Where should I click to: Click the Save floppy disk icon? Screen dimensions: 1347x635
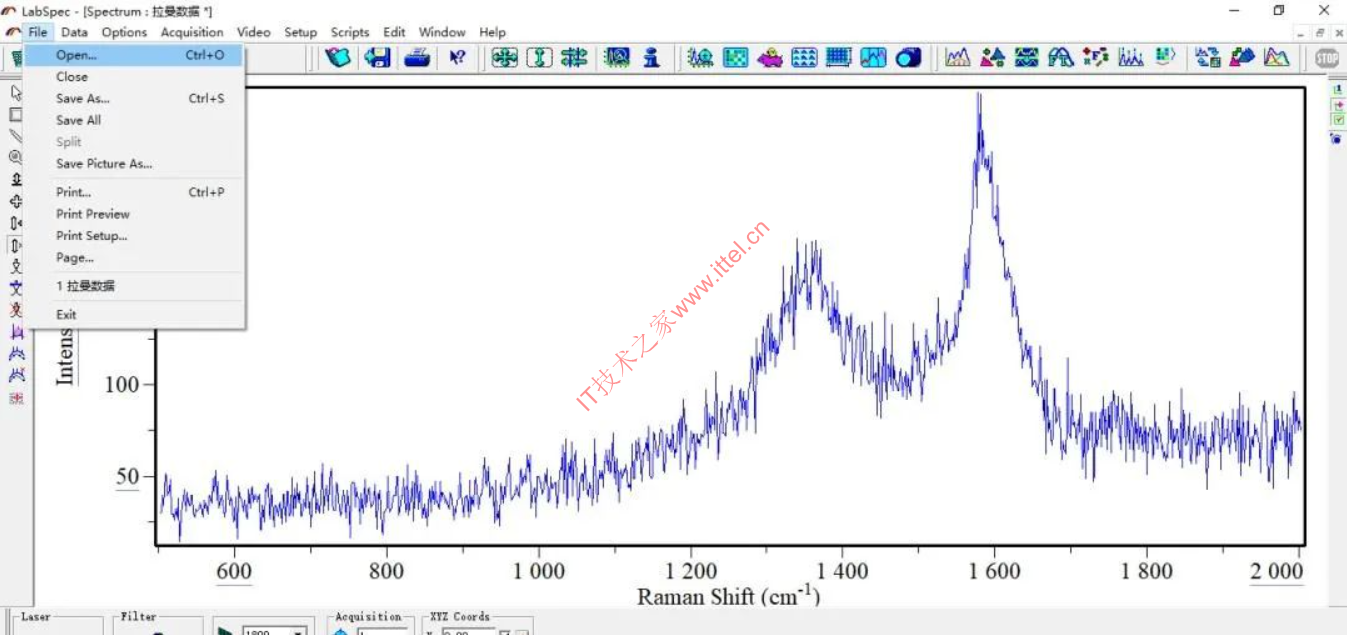click(x=377, y=58)
